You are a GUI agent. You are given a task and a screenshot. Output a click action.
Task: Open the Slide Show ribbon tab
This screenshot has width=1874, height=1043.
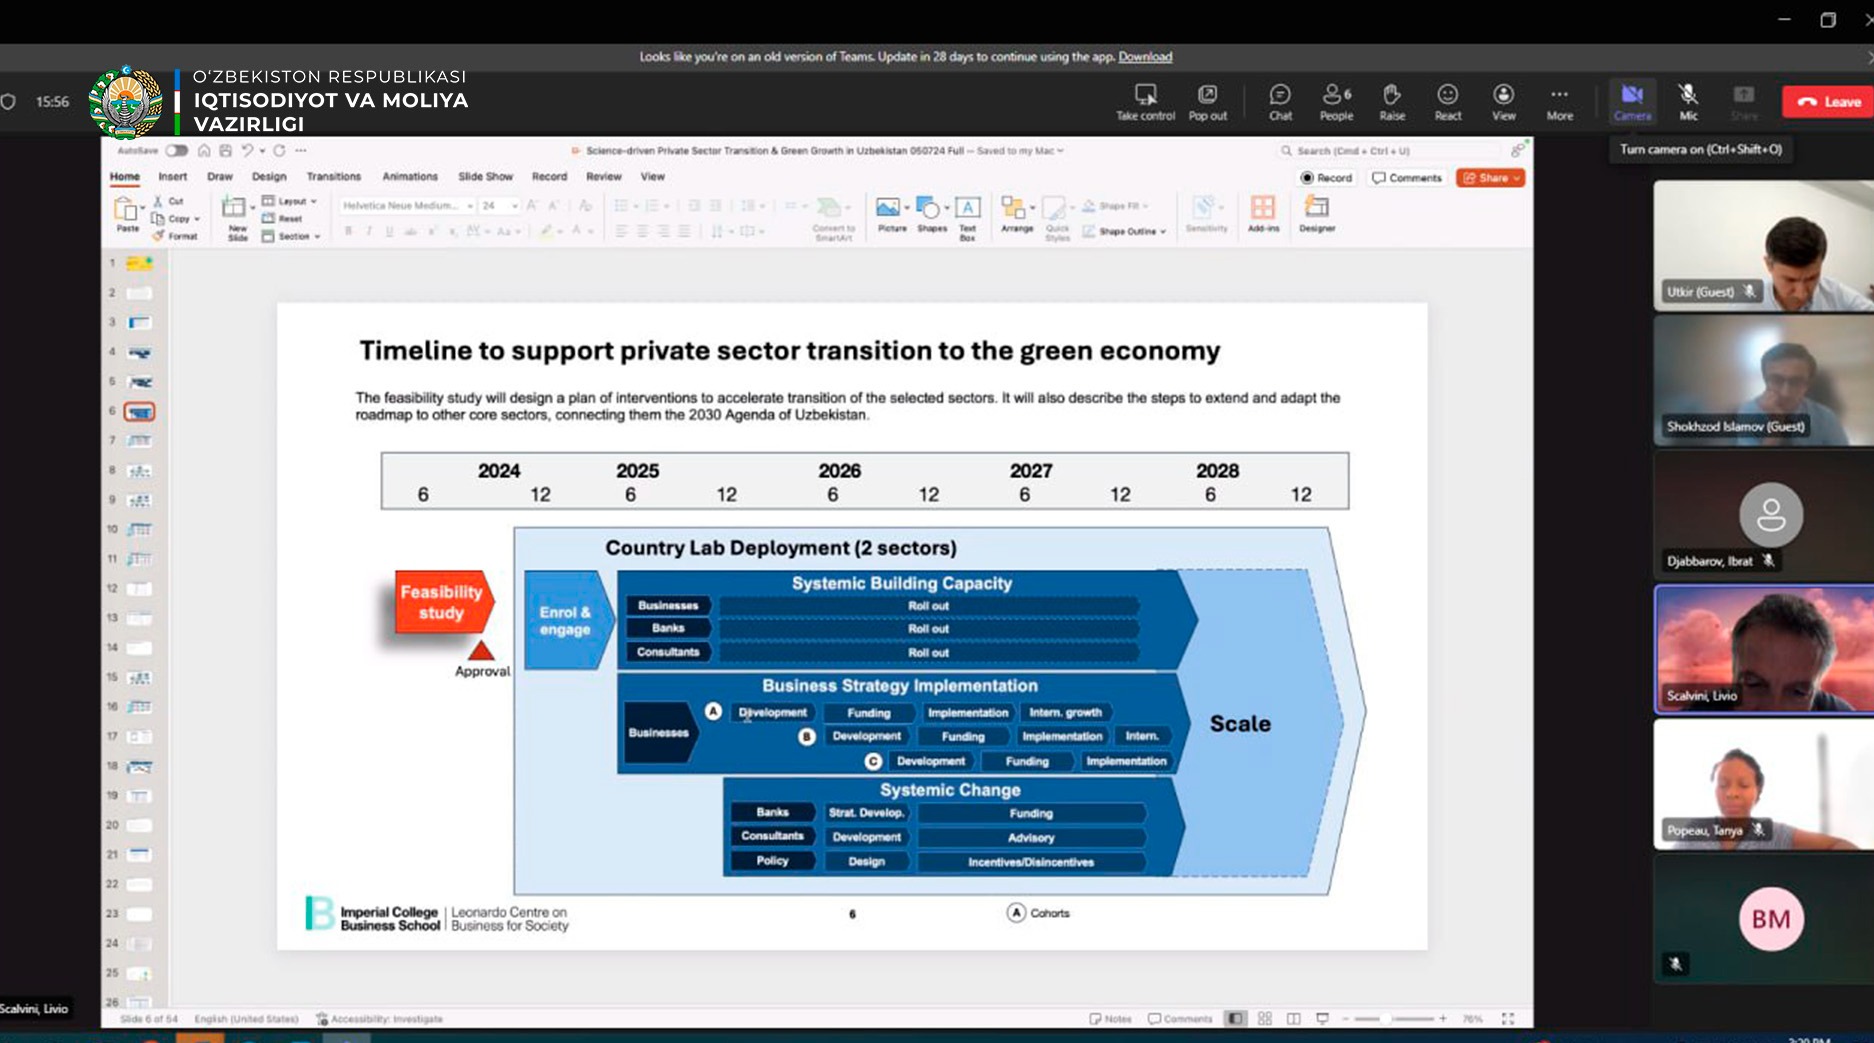485,177
